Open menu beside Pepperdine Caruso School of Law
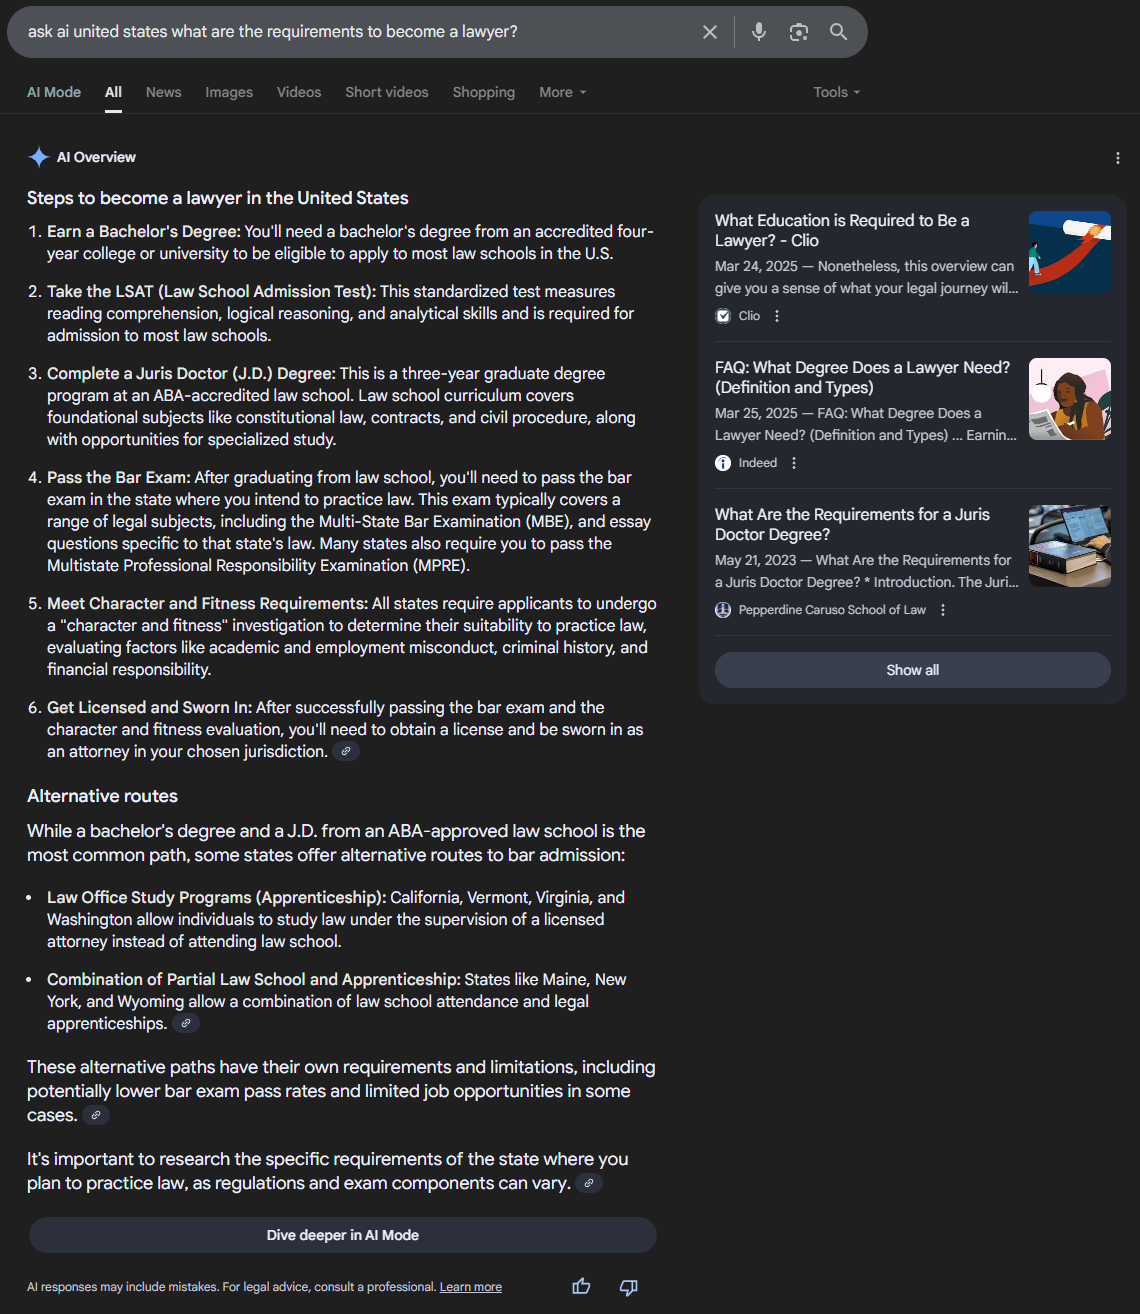This screenshot has height=1314, width=1140. tap(943, 610)
